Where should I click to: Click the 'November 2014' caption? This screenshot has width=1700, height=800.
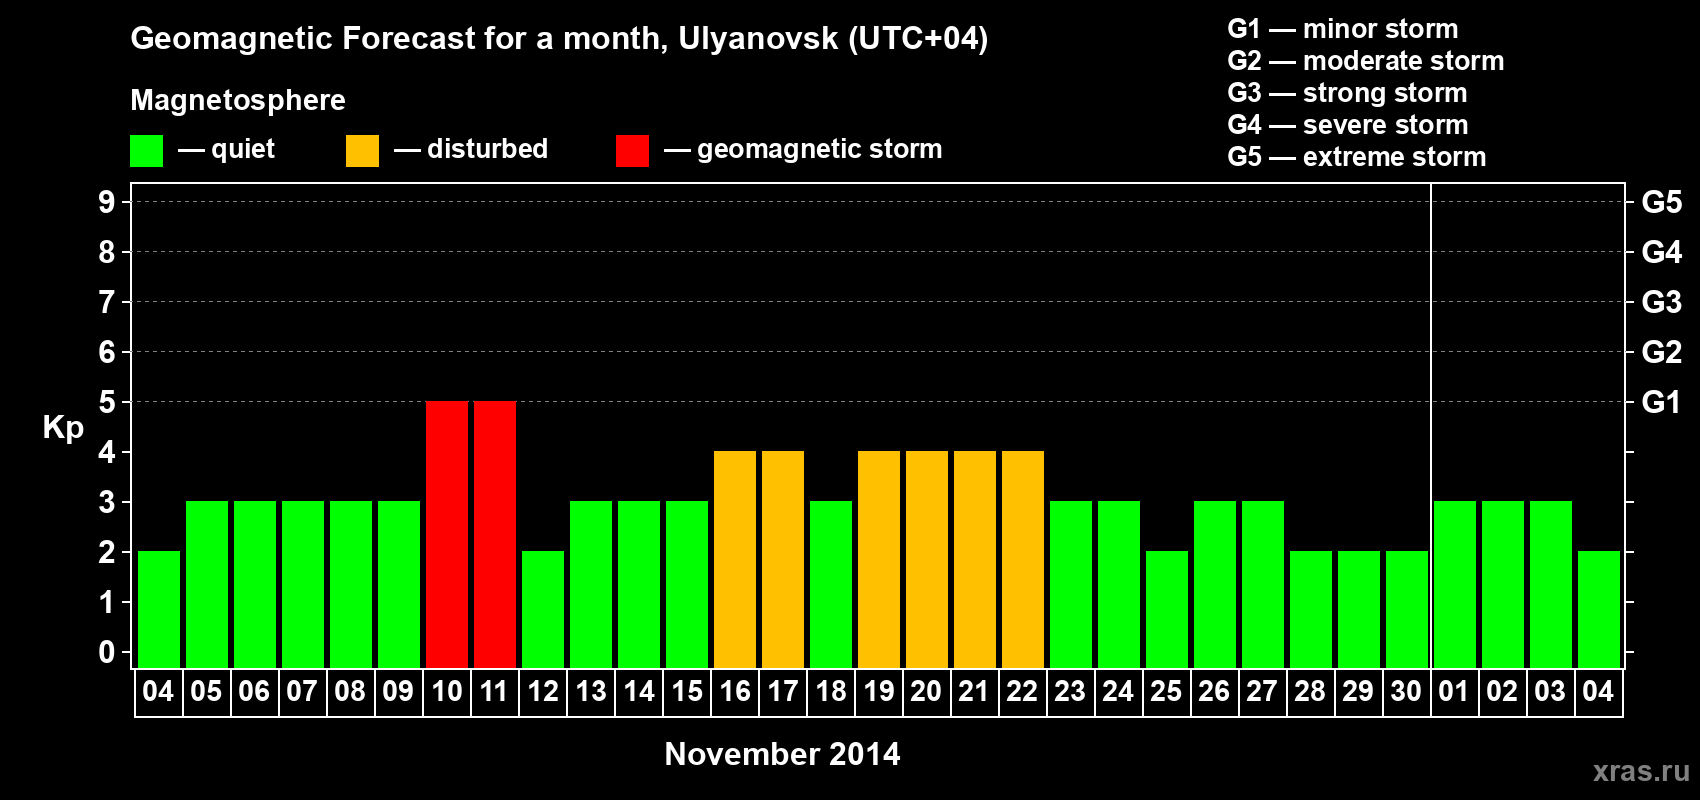(x=782, y=754)
